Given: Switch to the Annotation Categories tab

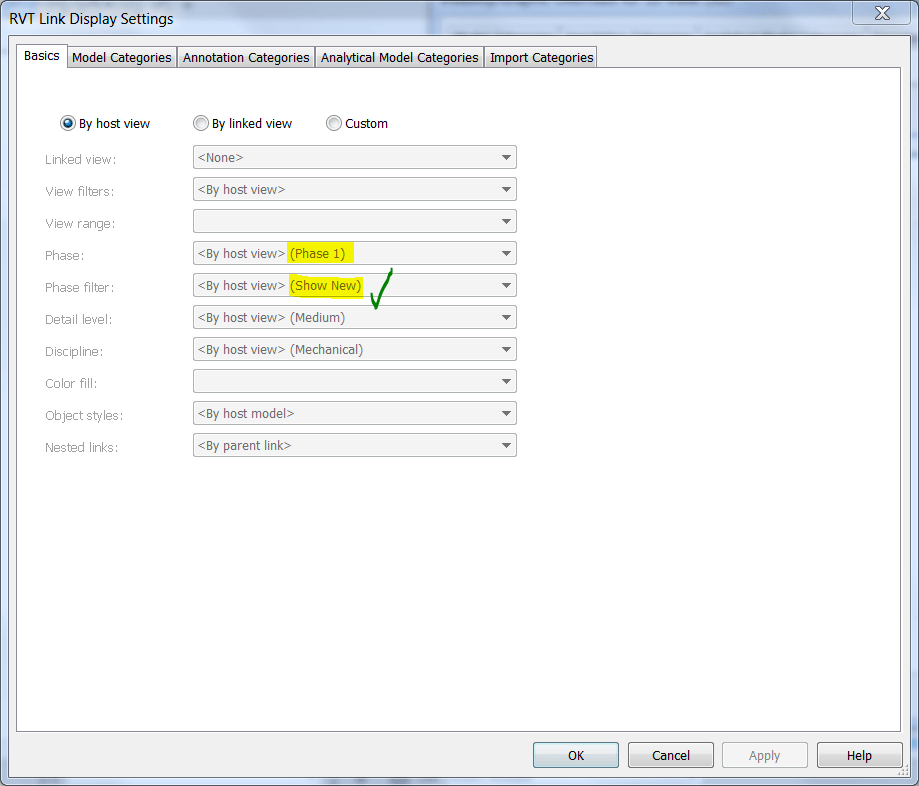Looking at the screenshot, I should (x=245, y=57).
